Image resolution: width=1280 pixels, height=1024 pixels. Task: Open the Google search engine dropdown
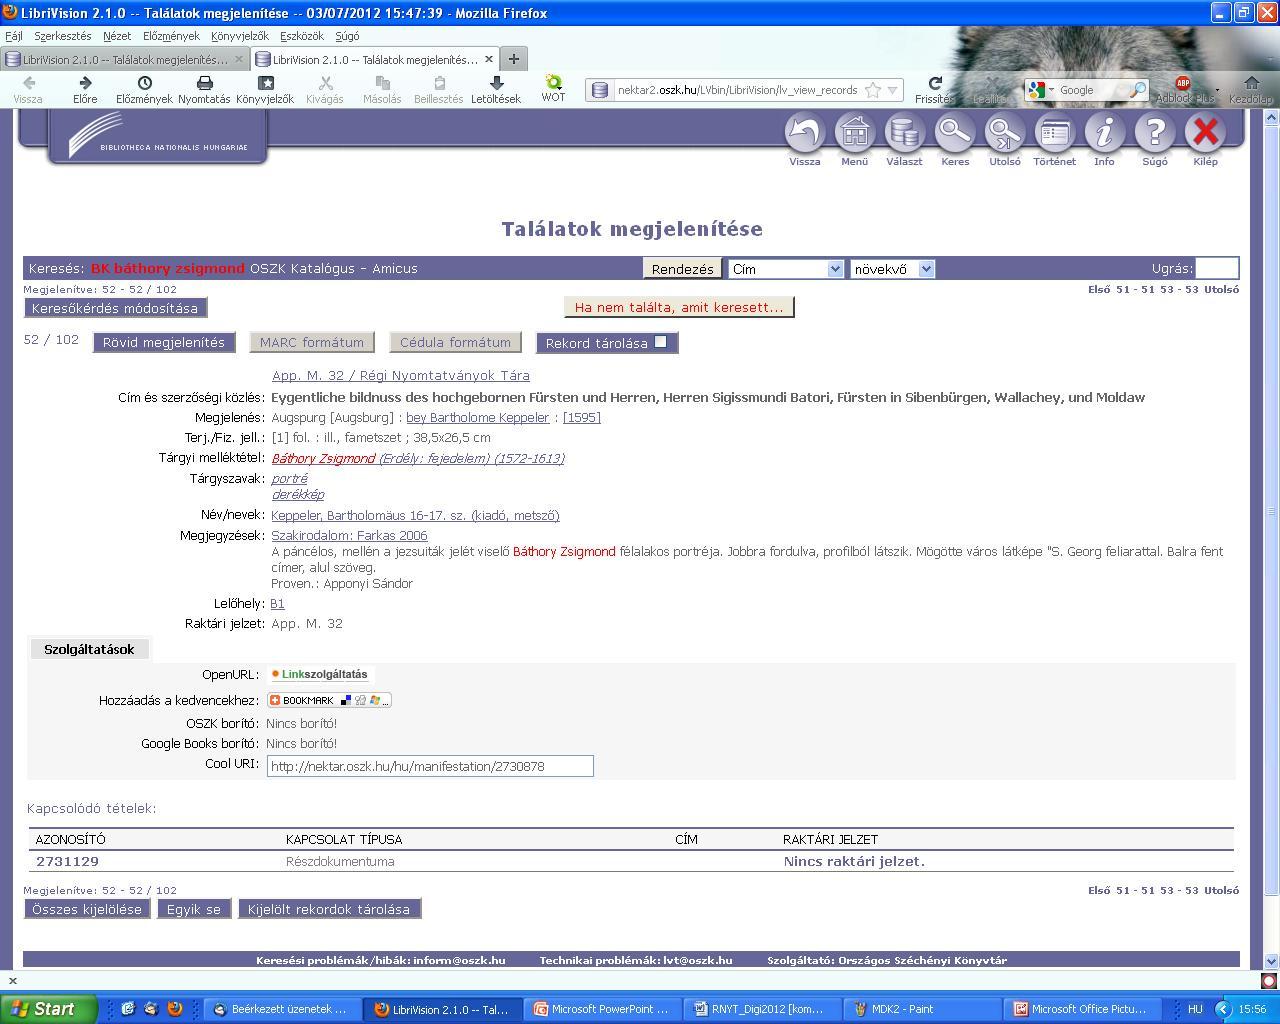tap(1041, 90)
